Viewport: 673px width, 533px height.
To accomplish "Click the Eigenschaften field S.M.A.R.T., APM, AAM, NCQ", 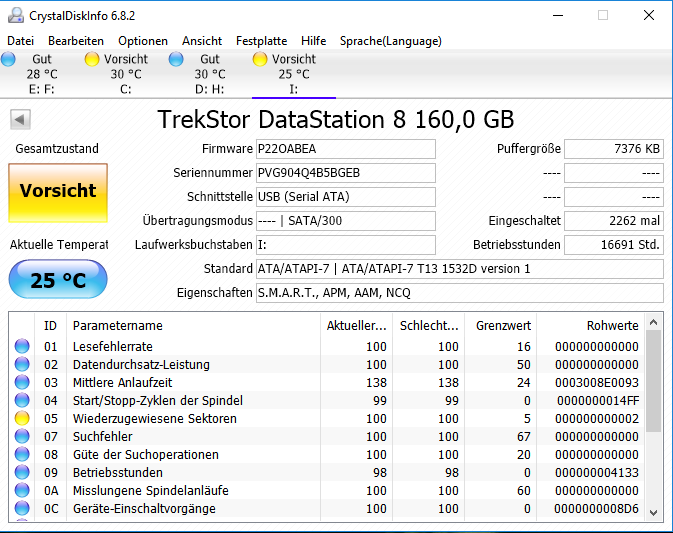I will point(460,293).
